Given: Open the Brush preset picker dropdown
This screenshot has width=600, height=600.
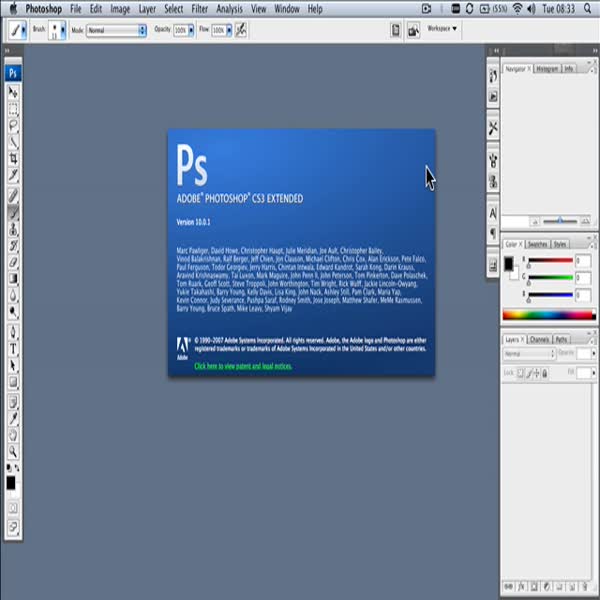Looking at the screenshot, I should (62, 30).
